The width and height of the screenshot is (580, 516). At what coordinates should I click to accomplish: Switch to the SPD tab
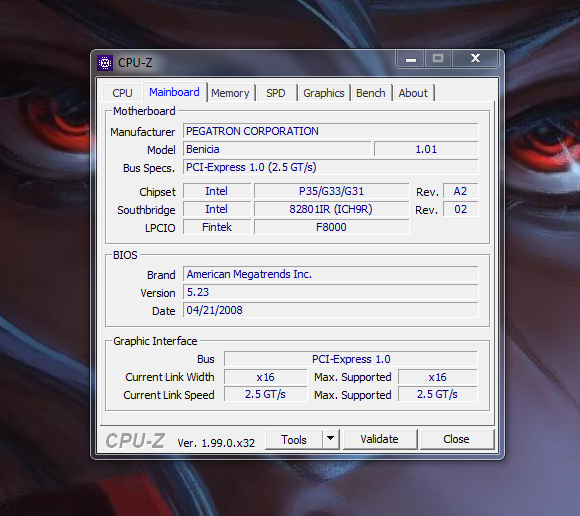pyautogui.click(x=276, y=93)
